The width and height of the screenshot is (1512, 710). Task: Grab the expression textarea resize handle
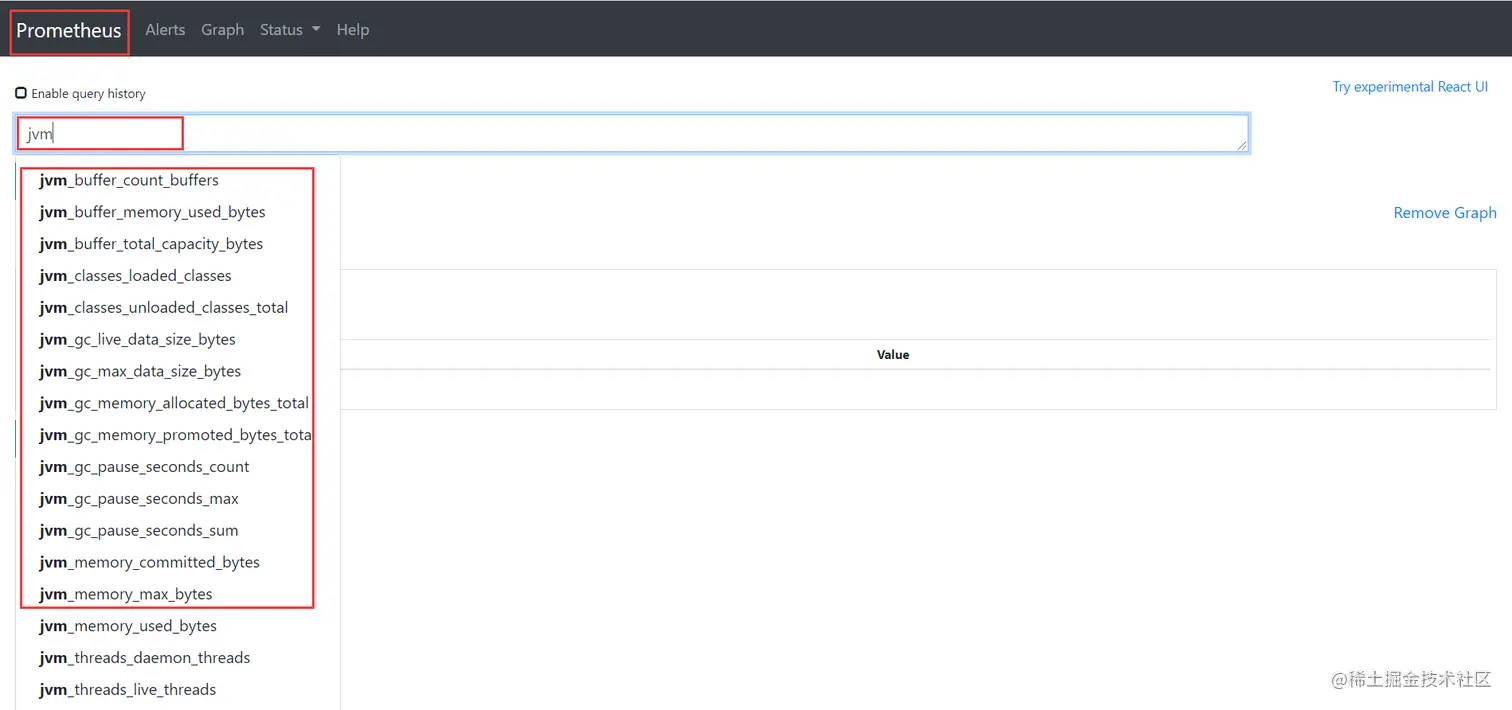click(x=1241, y=145)
